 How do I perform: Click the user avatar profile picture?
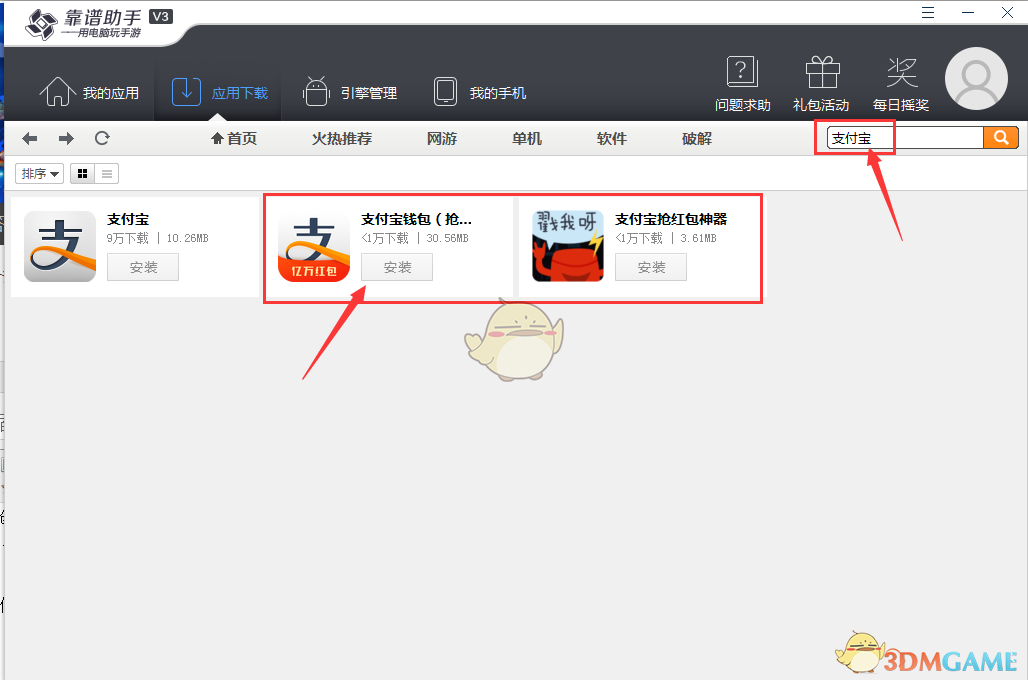click(976, 79)
